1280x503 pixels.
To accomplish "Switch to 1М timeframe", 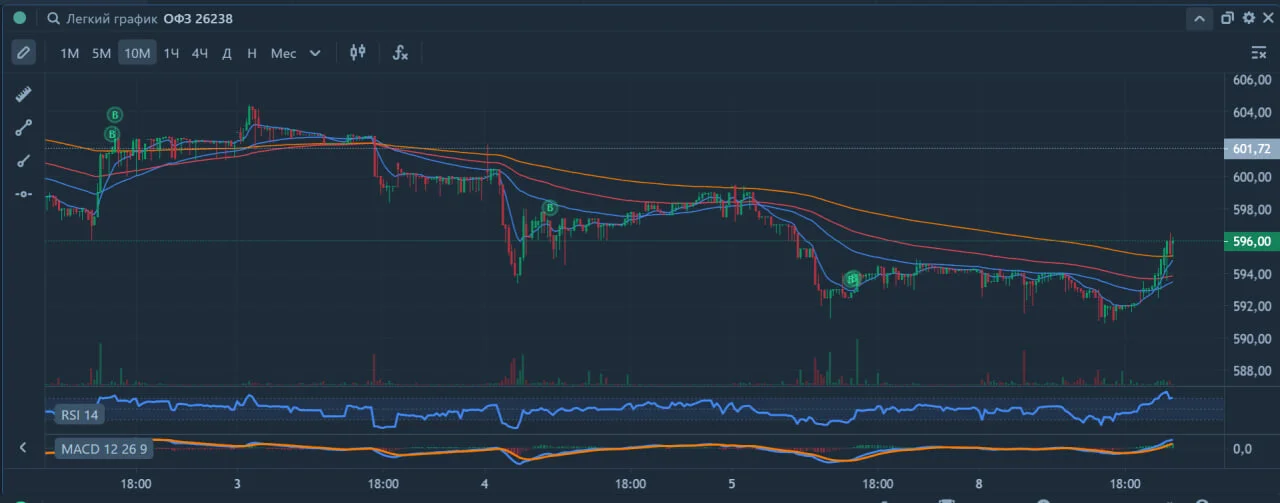I will (x=69, y=53).
